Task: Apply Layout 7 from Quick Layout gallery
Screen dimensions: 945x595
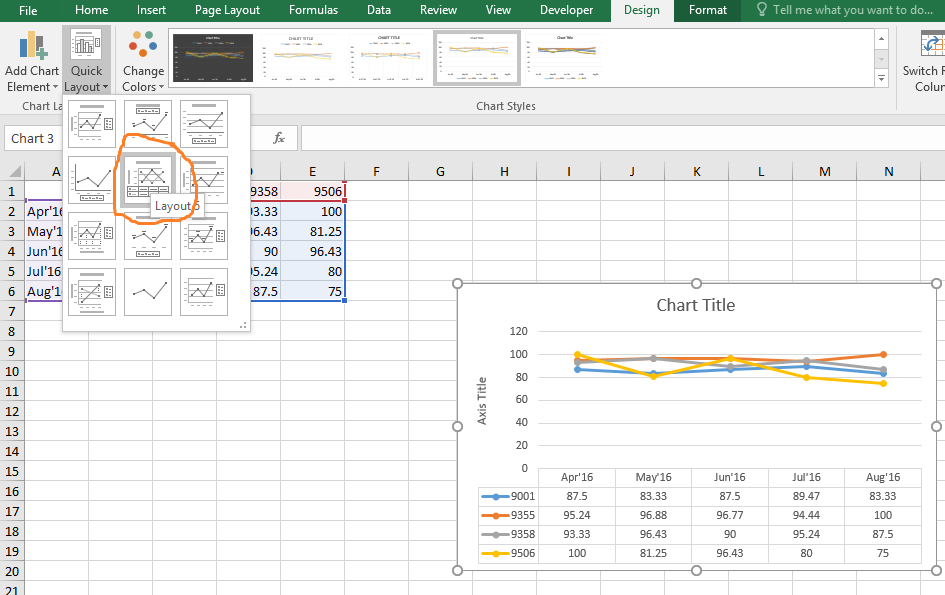Action: click(x=92, y=236)
